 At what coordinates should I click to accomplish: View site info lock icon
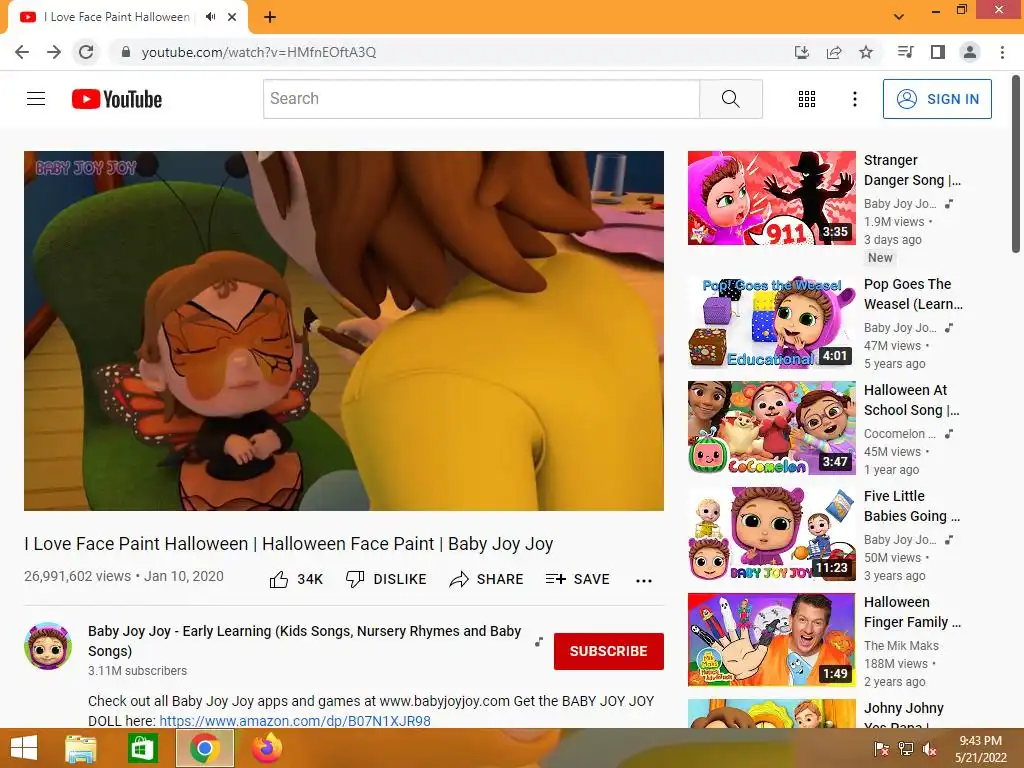126,52
